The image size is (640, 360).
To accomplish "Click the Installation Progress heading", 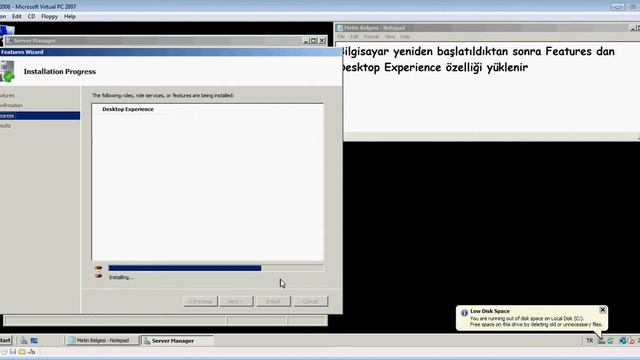I will coord(60,71).
